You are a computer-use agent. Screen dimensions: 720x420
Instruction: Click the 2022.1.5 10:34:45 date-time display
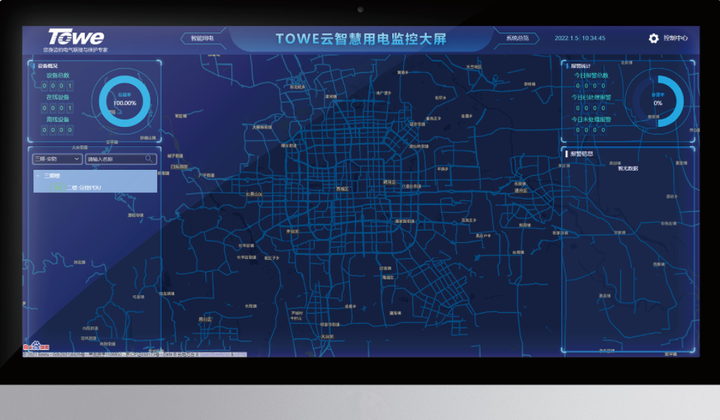[x=580, y=38]
